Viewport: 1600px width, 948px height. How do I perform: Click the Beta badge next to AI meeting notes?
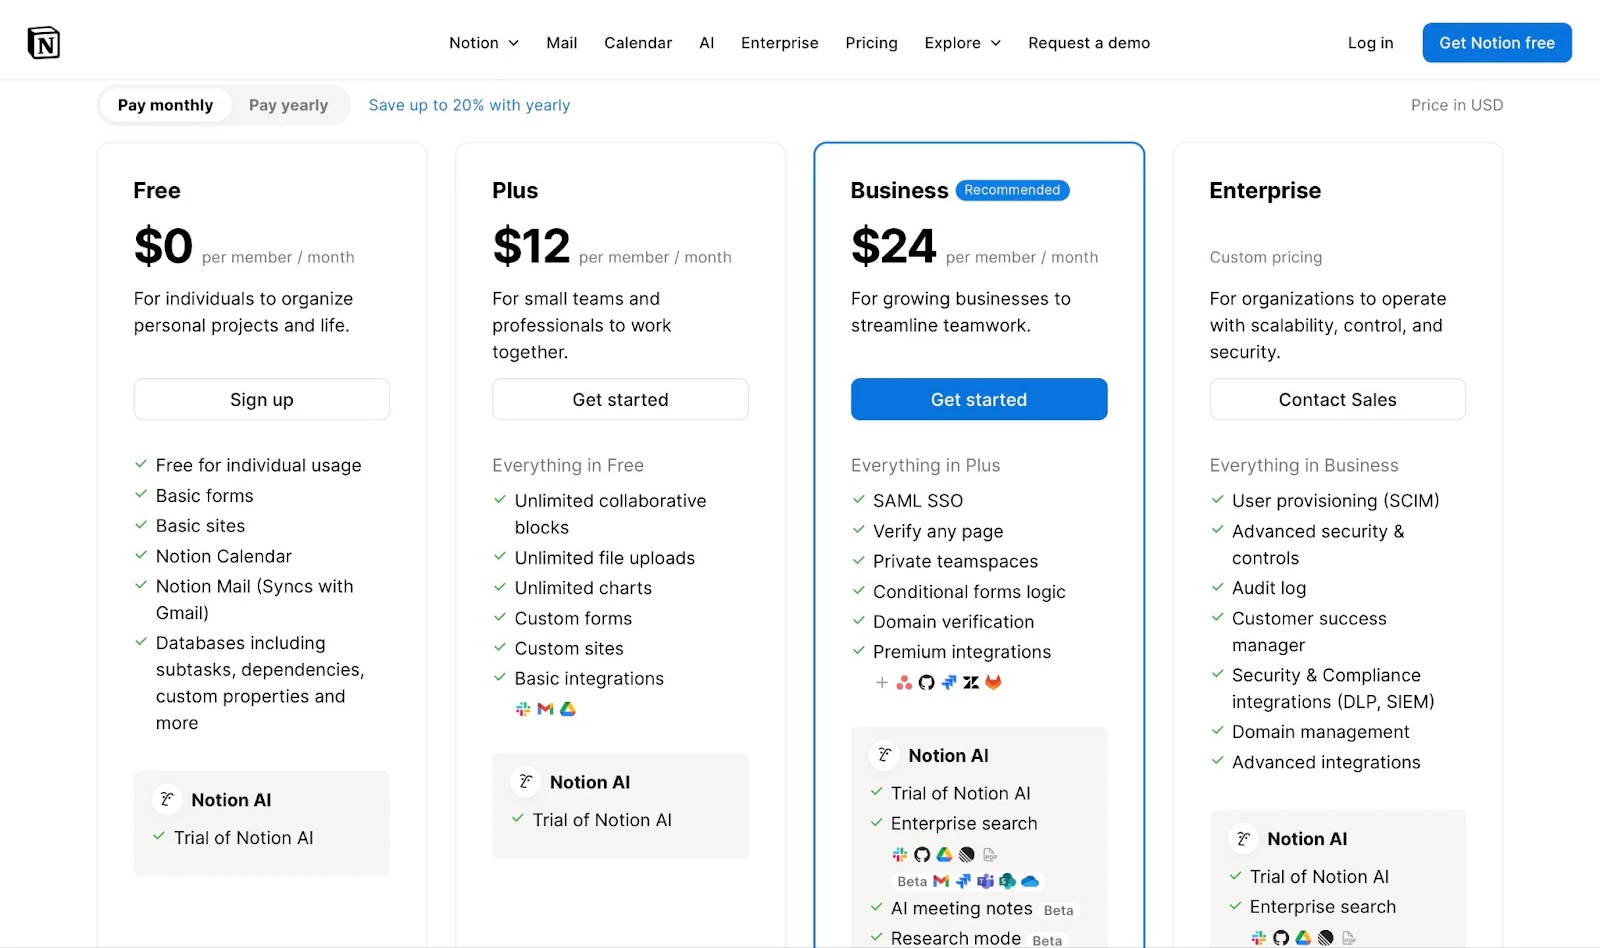(x=1058, y=910)
